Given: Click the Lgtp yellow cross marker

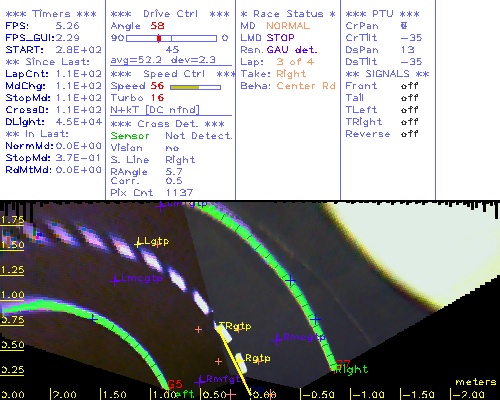Looking at the screenshot, I should pos(138,243).
